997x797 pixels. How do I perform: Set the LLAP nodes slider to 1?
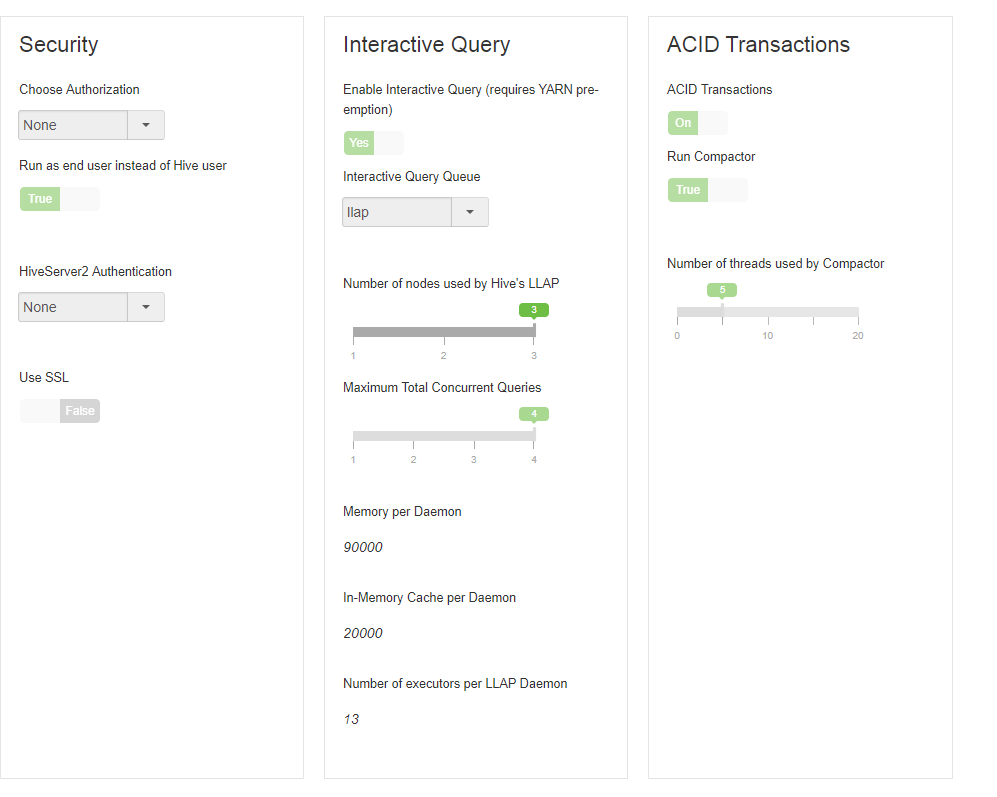pos(354,331)
